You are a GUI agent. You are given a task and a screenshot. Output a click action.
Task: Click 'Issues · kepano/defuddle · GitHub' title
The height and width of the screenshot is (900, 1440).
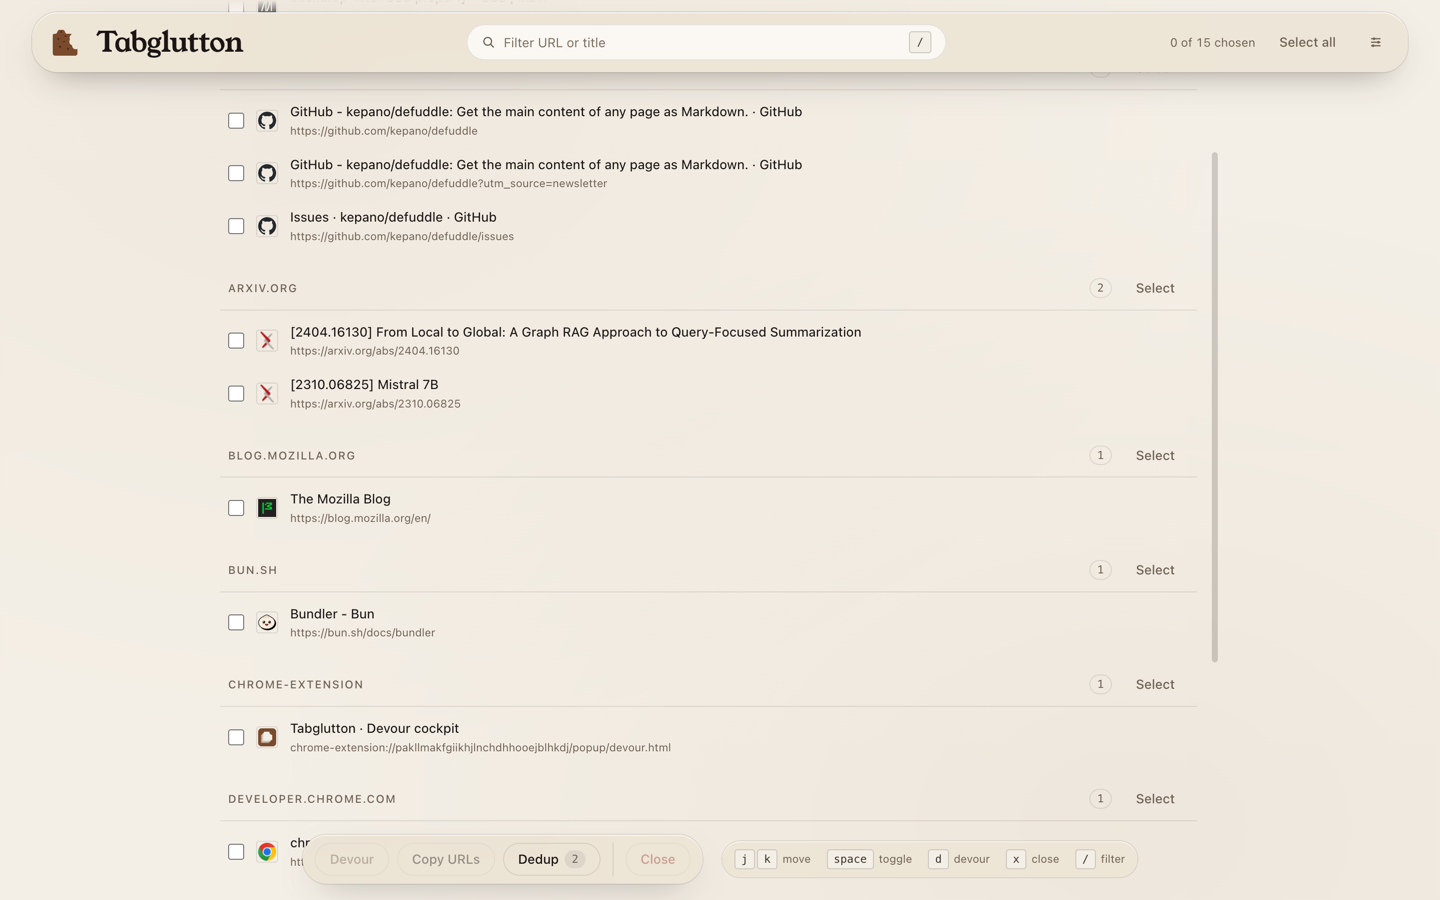(393, 217)
